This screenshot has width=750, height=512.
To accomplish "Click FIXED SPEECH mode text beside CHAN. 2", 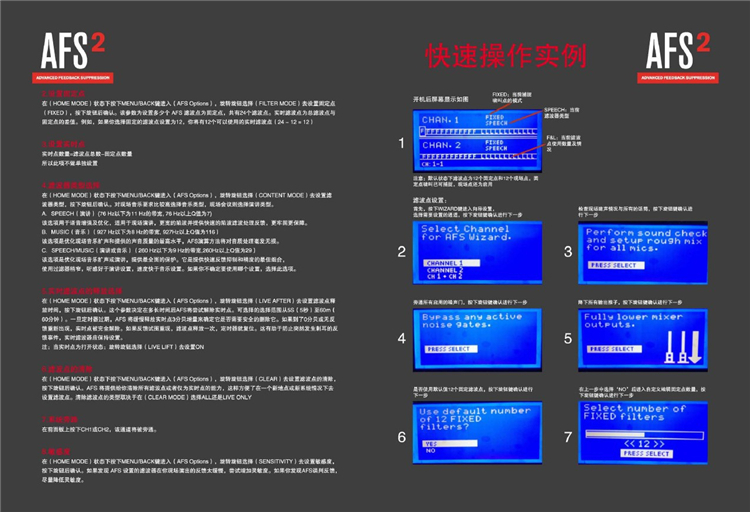I will coord(496,145).
